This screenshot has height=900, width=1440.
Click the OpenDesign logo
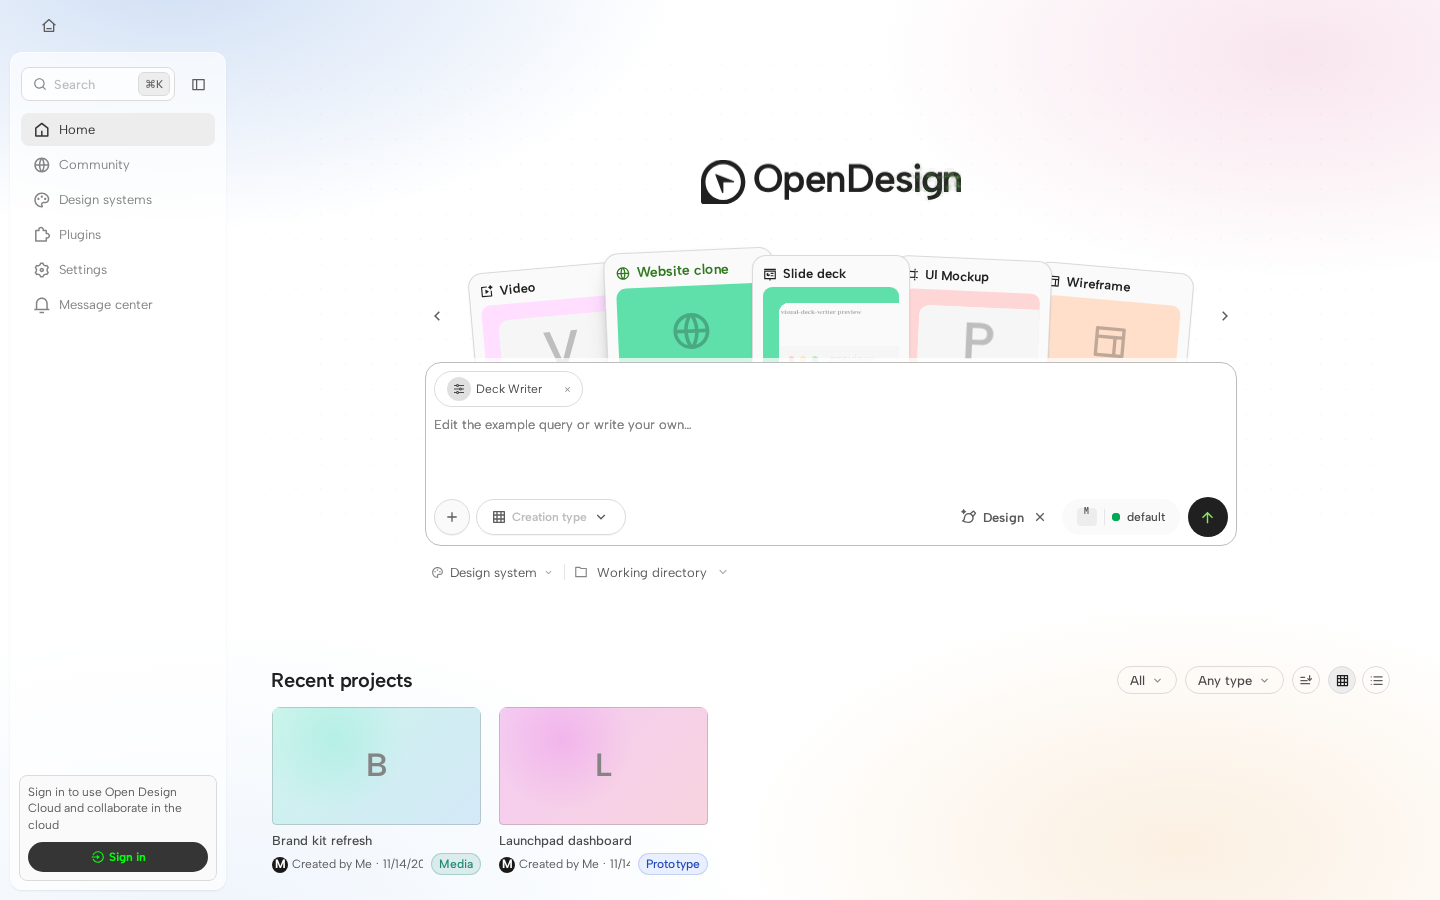tap(831, 181)
